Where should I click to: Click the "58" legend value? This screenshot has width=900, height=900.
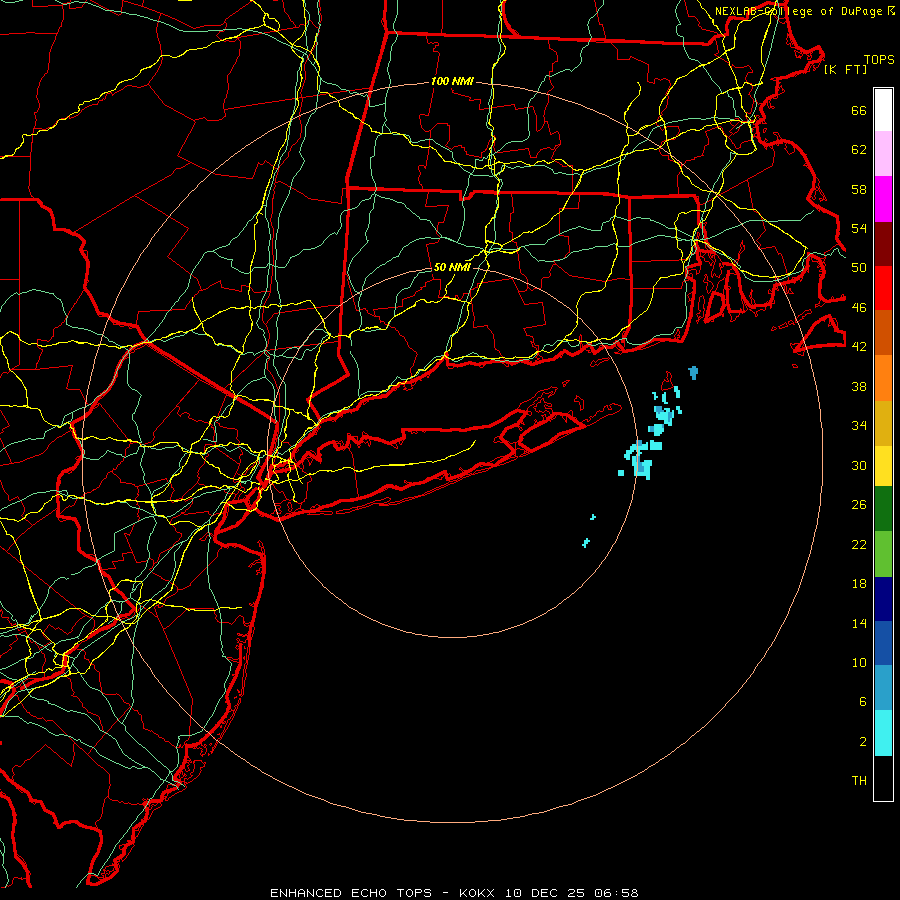pyautogui.click(x=859, y=189)
